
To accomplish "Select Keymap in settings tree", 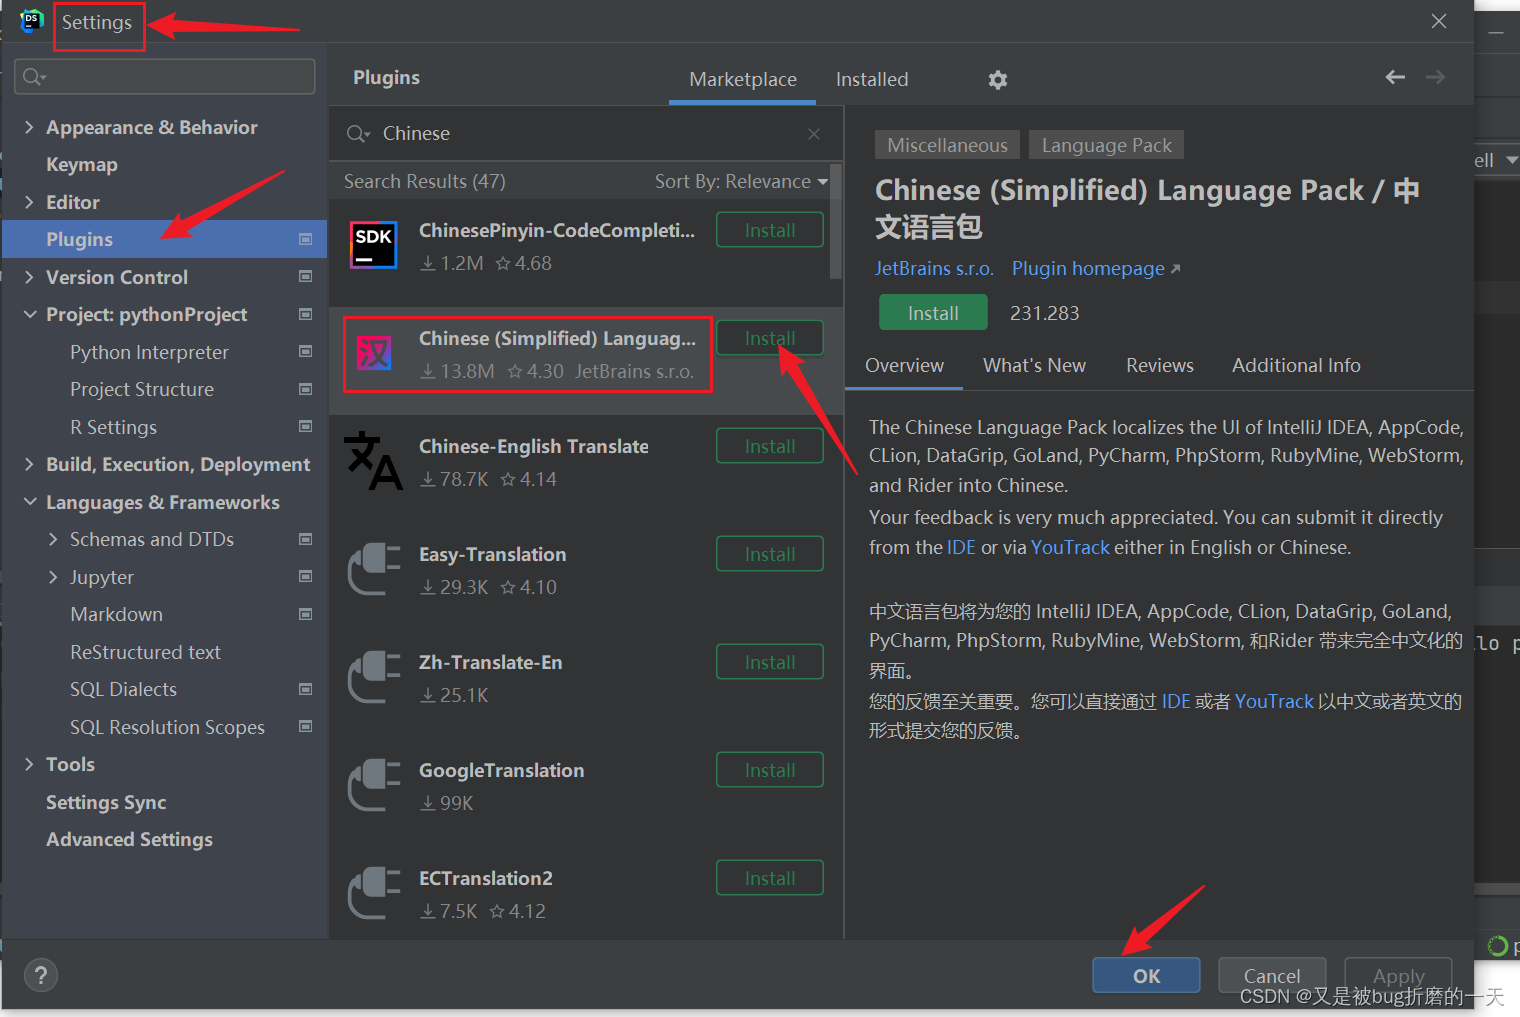I will tap(82, 164).
